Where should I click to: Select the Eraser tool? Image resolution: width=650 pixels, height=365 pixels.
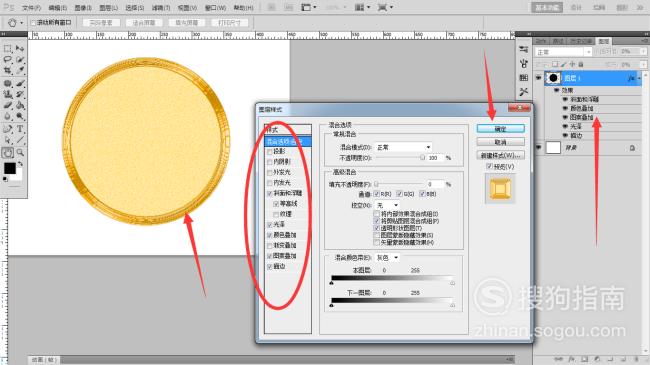[x=7, y=105]
